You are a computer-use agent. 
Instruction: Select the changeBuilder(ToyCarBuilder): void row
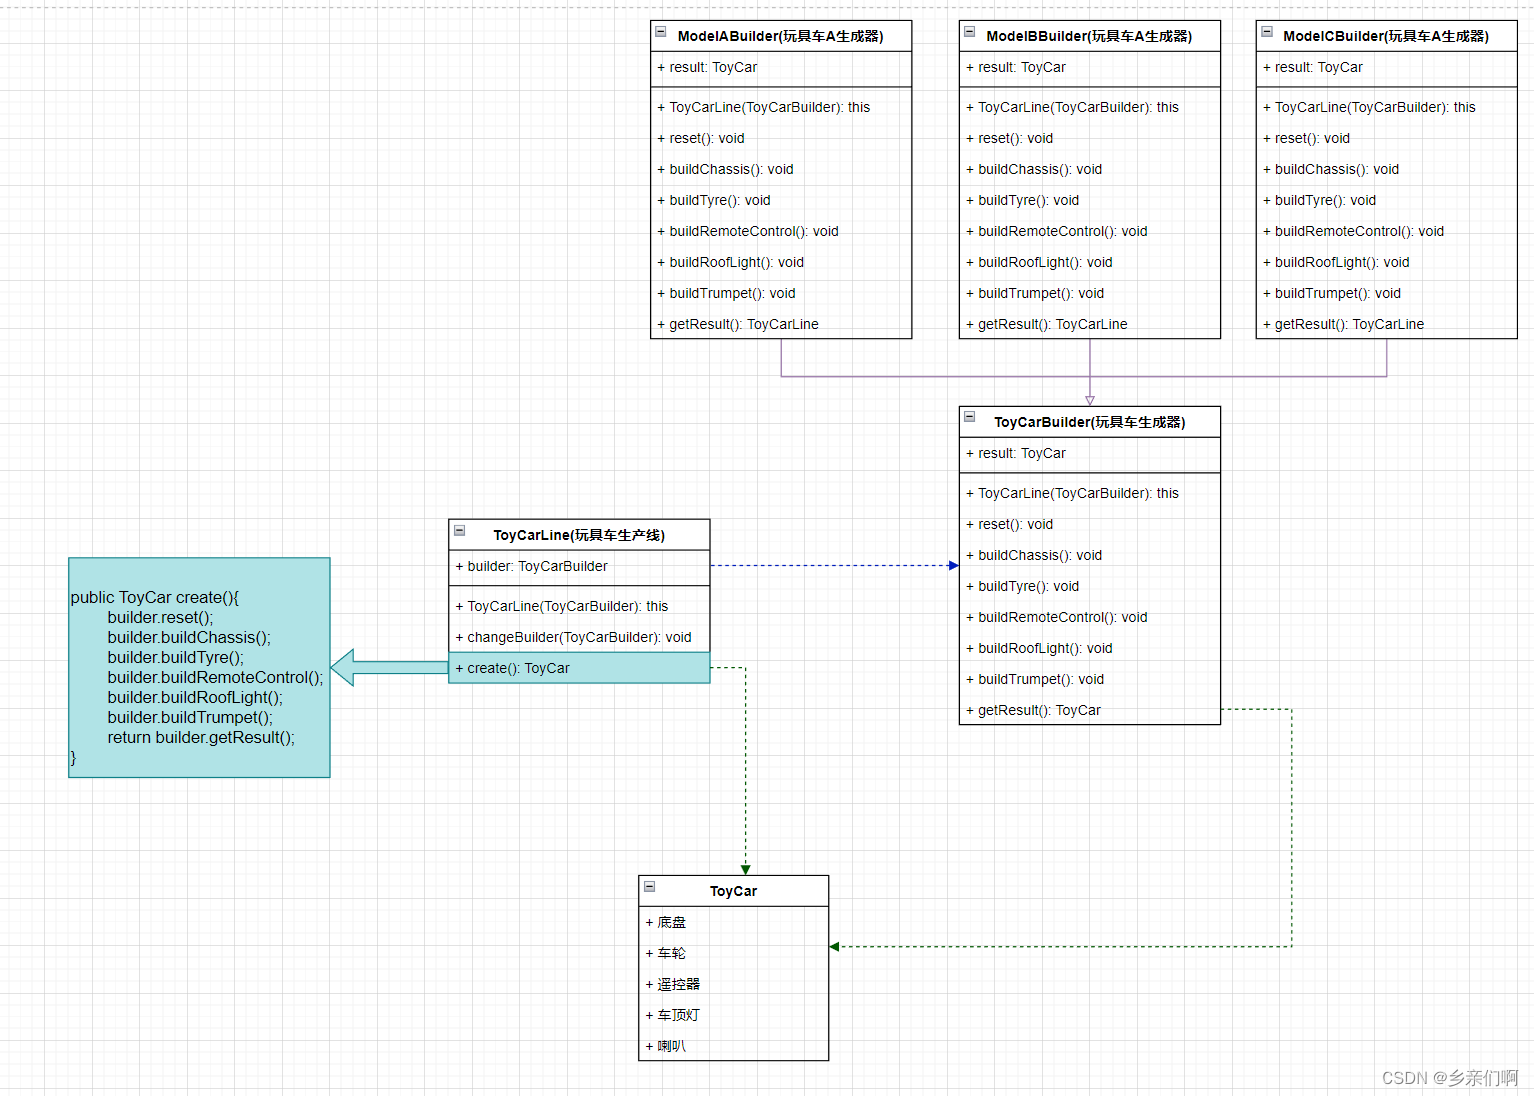pos(580,637)
